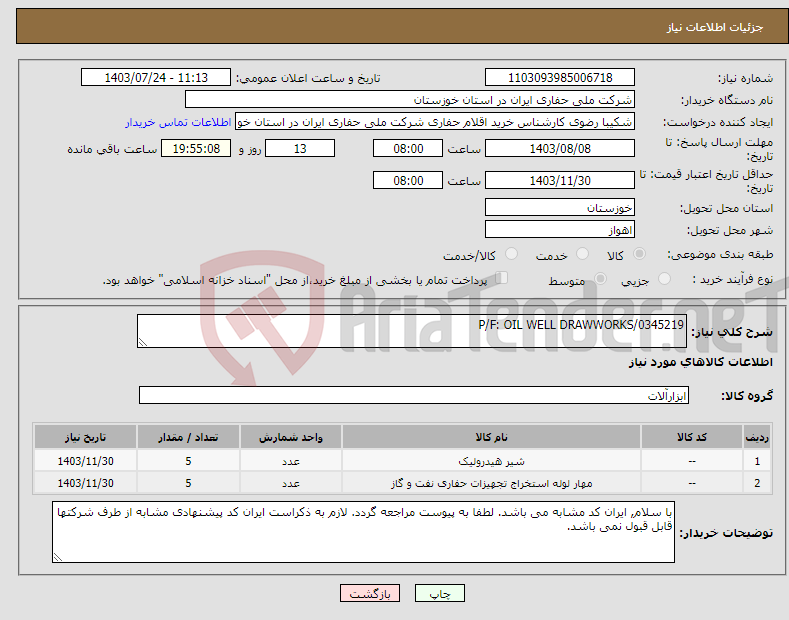This screenshot has height=620, width=789.
Task: Select the متوسط purchase type radio
Action: [x=600, y=278]
